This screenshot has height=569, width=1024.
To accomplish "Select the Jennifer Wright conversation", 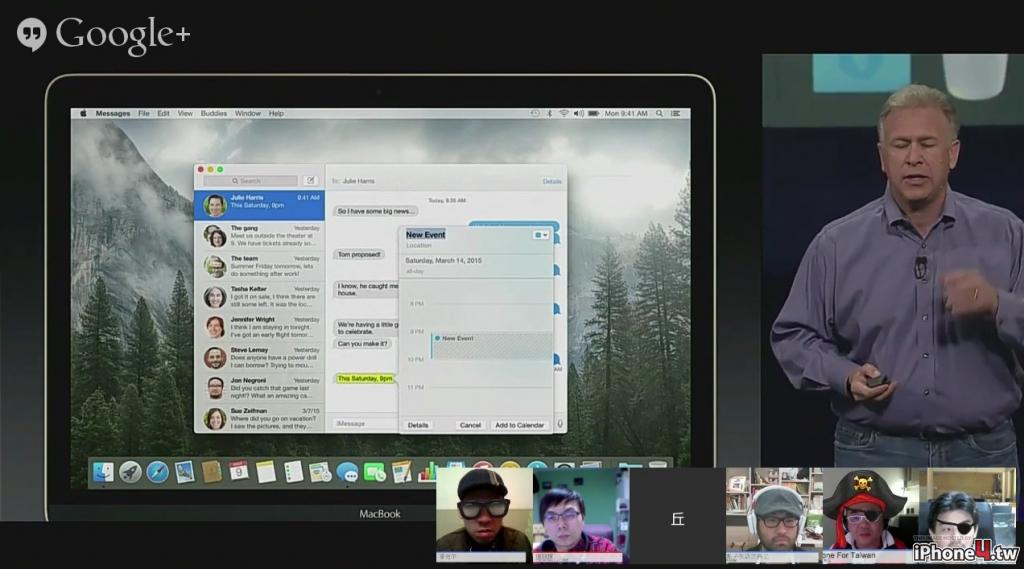I will [259, 327].
